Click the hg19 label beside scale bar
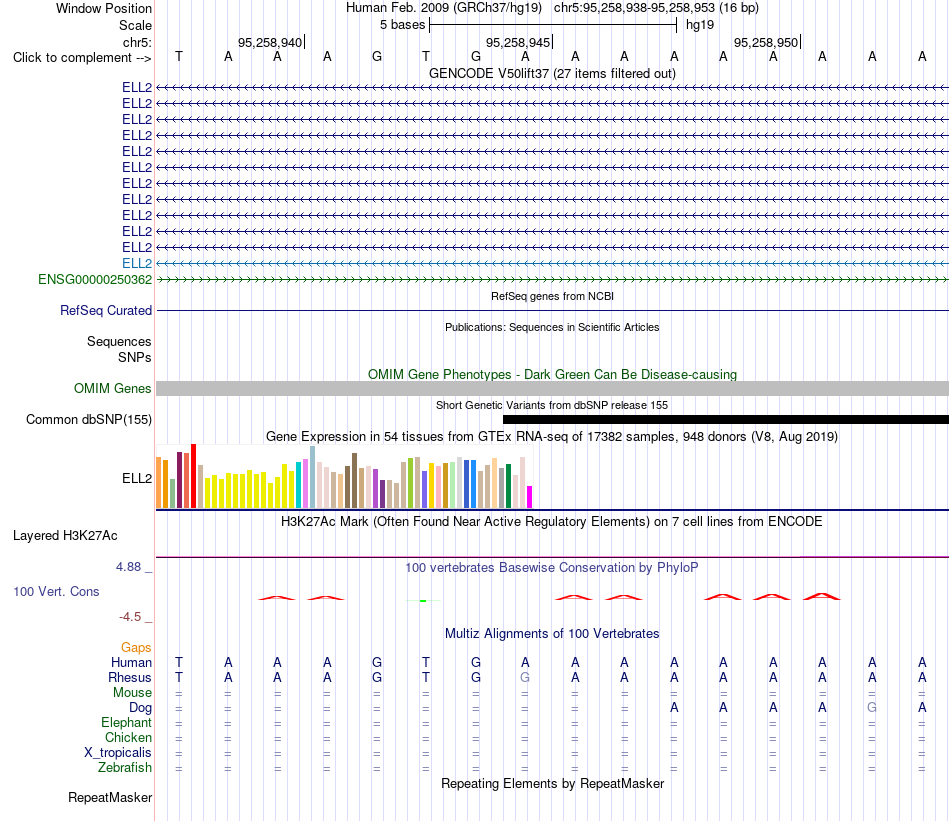 pos(700,25)
